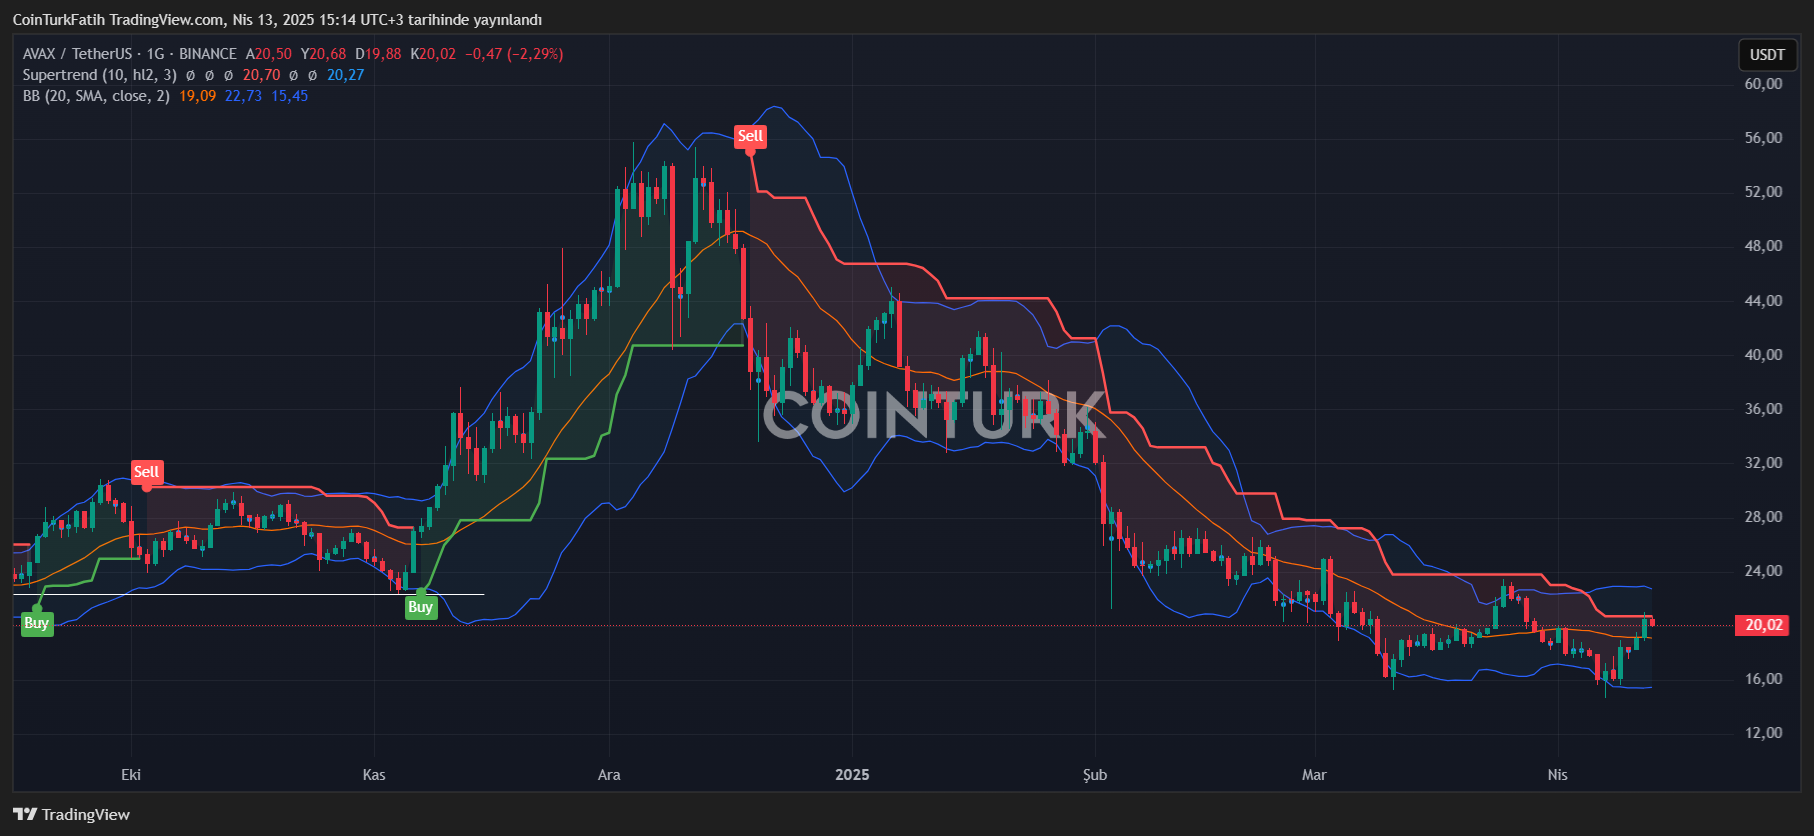Screen dimensions: 1814x836
Task: Click the open price A20,50
Action: click(270, 54)
